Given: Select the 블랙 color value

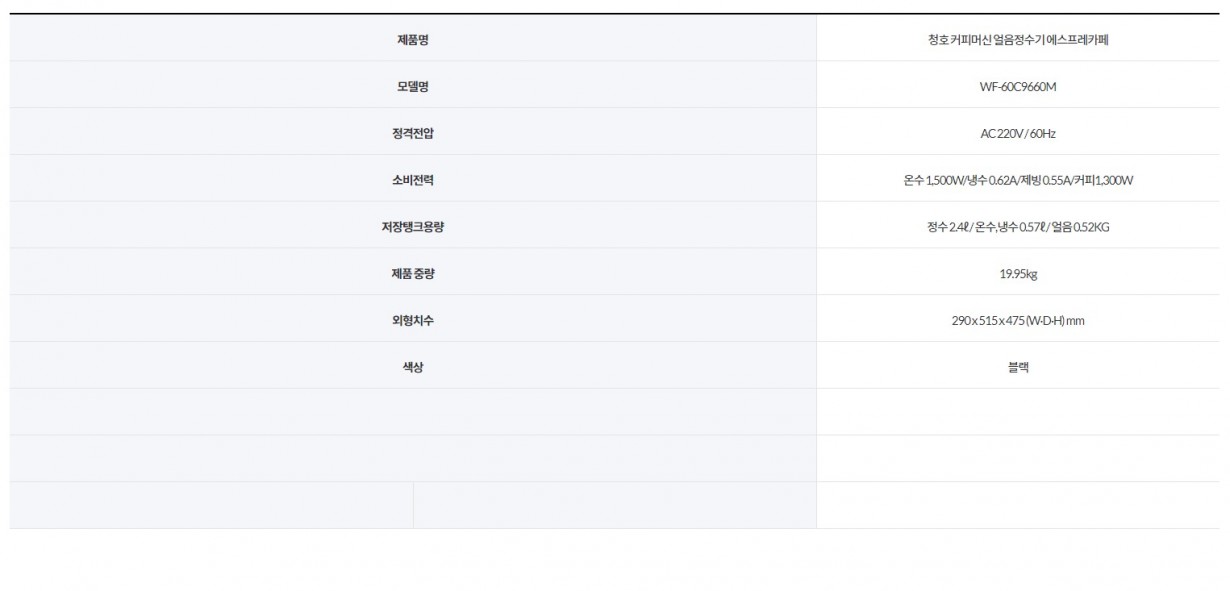Looking at the screenshot, I should point(1018,368).
